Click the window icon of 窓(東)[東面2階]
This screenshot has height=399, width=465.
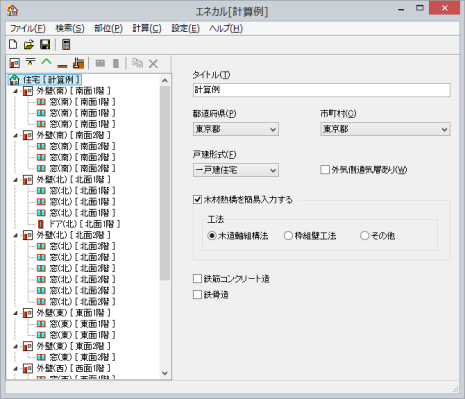41,357
